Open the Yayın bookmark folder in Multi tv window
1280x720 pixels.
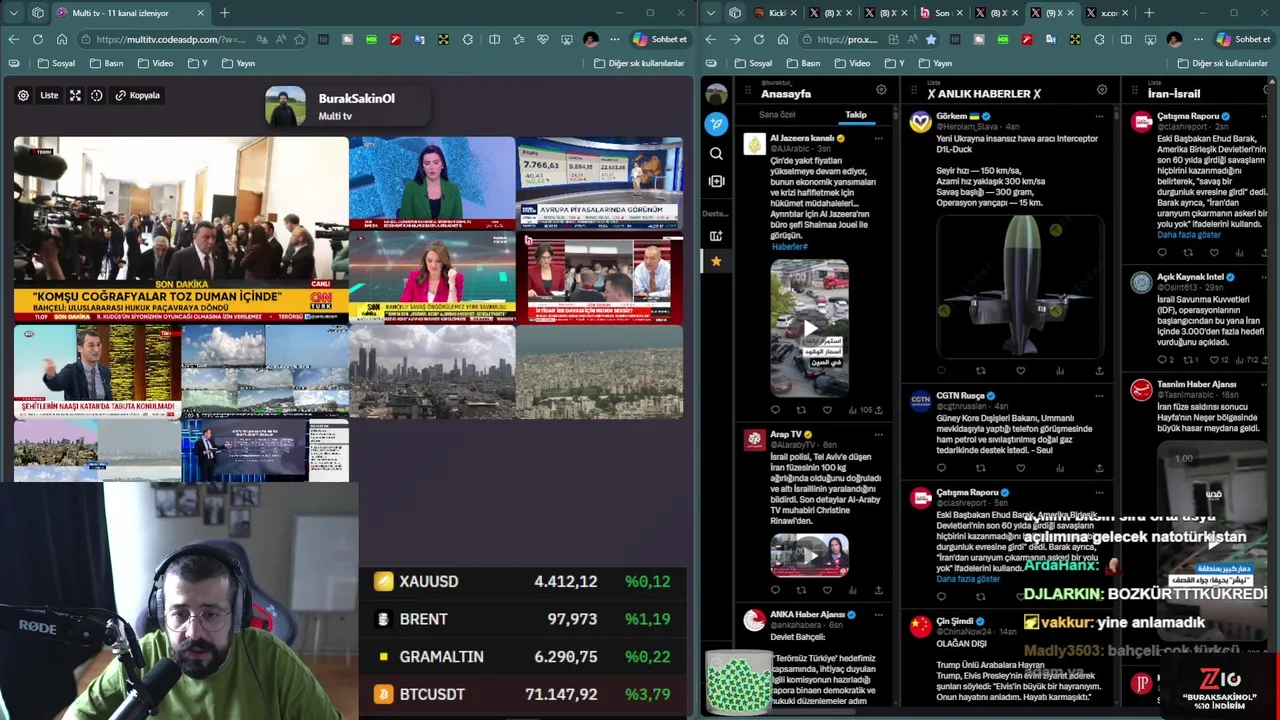[x=238, y=63]
